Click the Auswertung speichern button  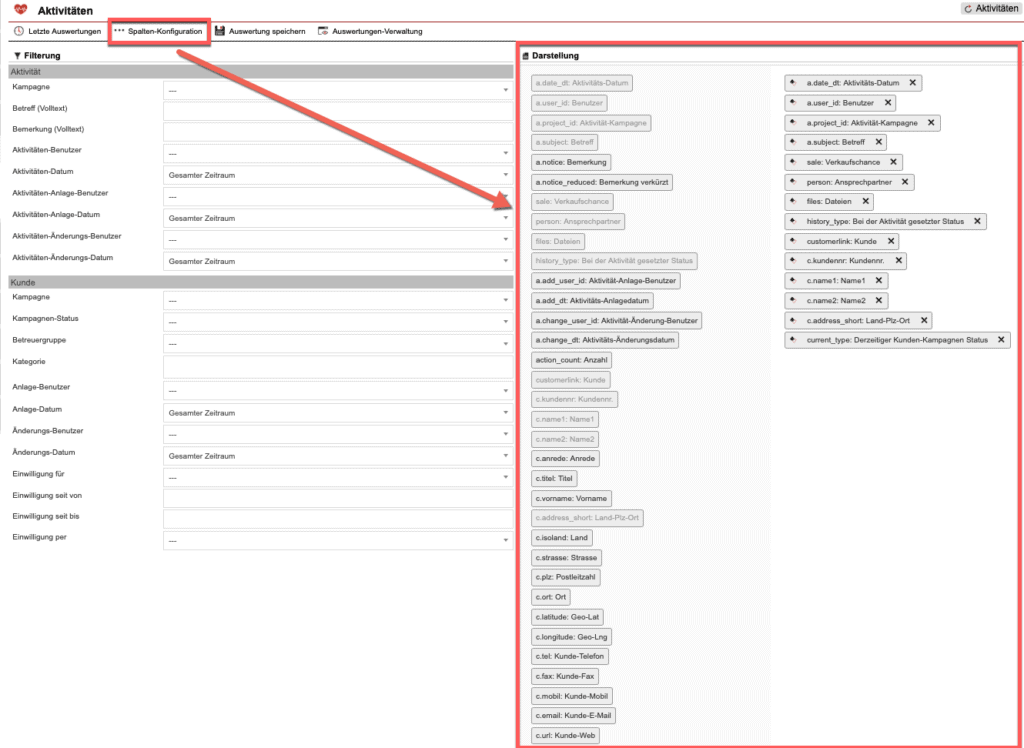pos(268,31)
